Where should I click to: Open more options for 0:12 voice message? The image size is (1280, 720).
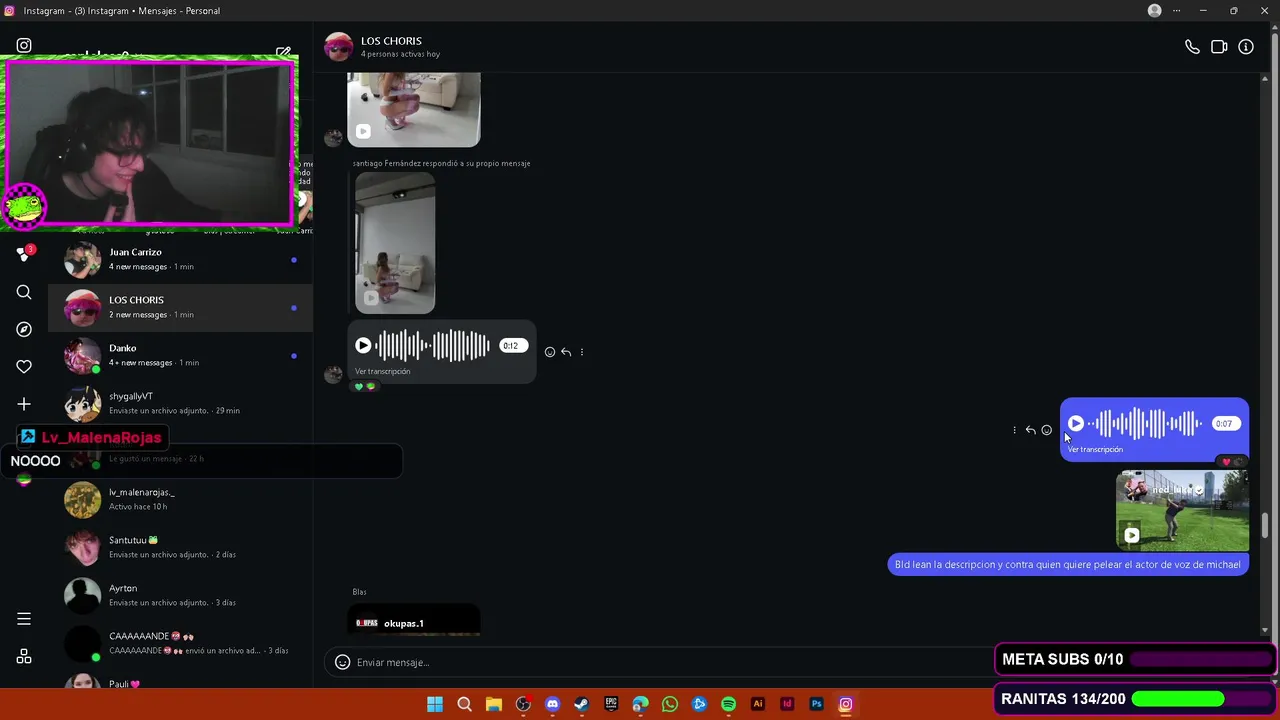coord(582,352)
